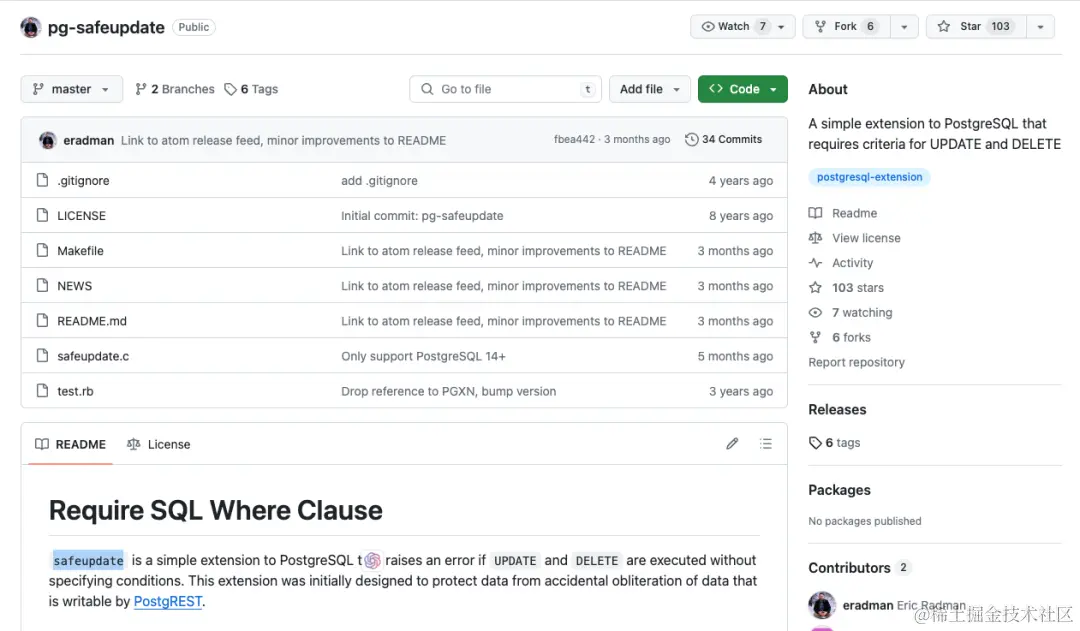Open the LICENSE file
The height and width of the screenshot is (631, 1080).
[81, 216]
